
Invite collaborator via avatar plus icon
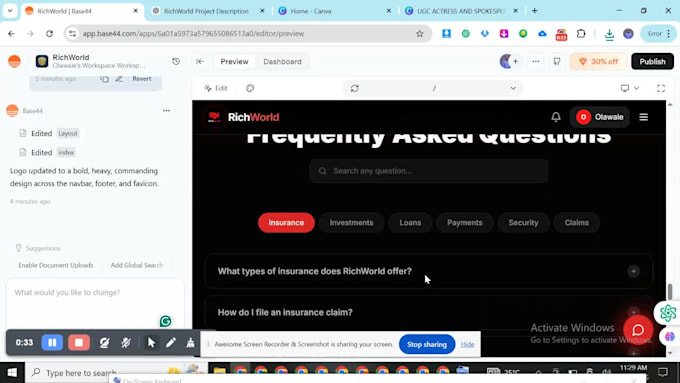pos(516,61)
